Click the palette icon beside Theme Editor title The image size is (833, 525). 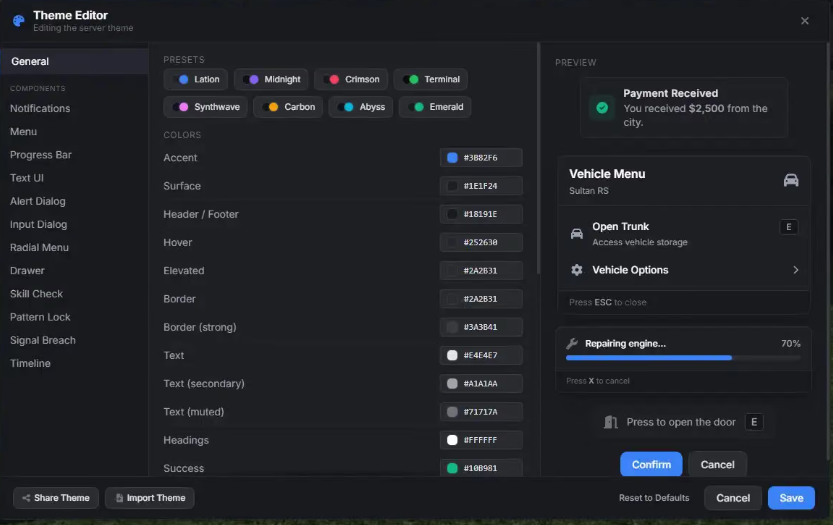19,21
